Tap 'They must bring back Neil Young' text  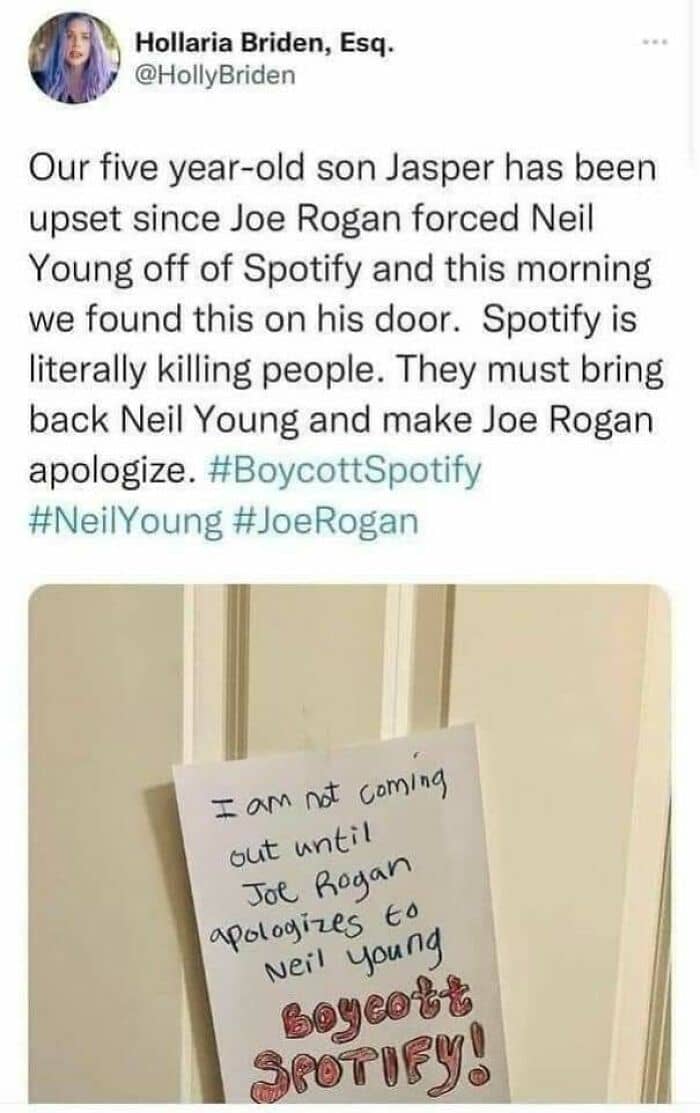coord(346,395)
